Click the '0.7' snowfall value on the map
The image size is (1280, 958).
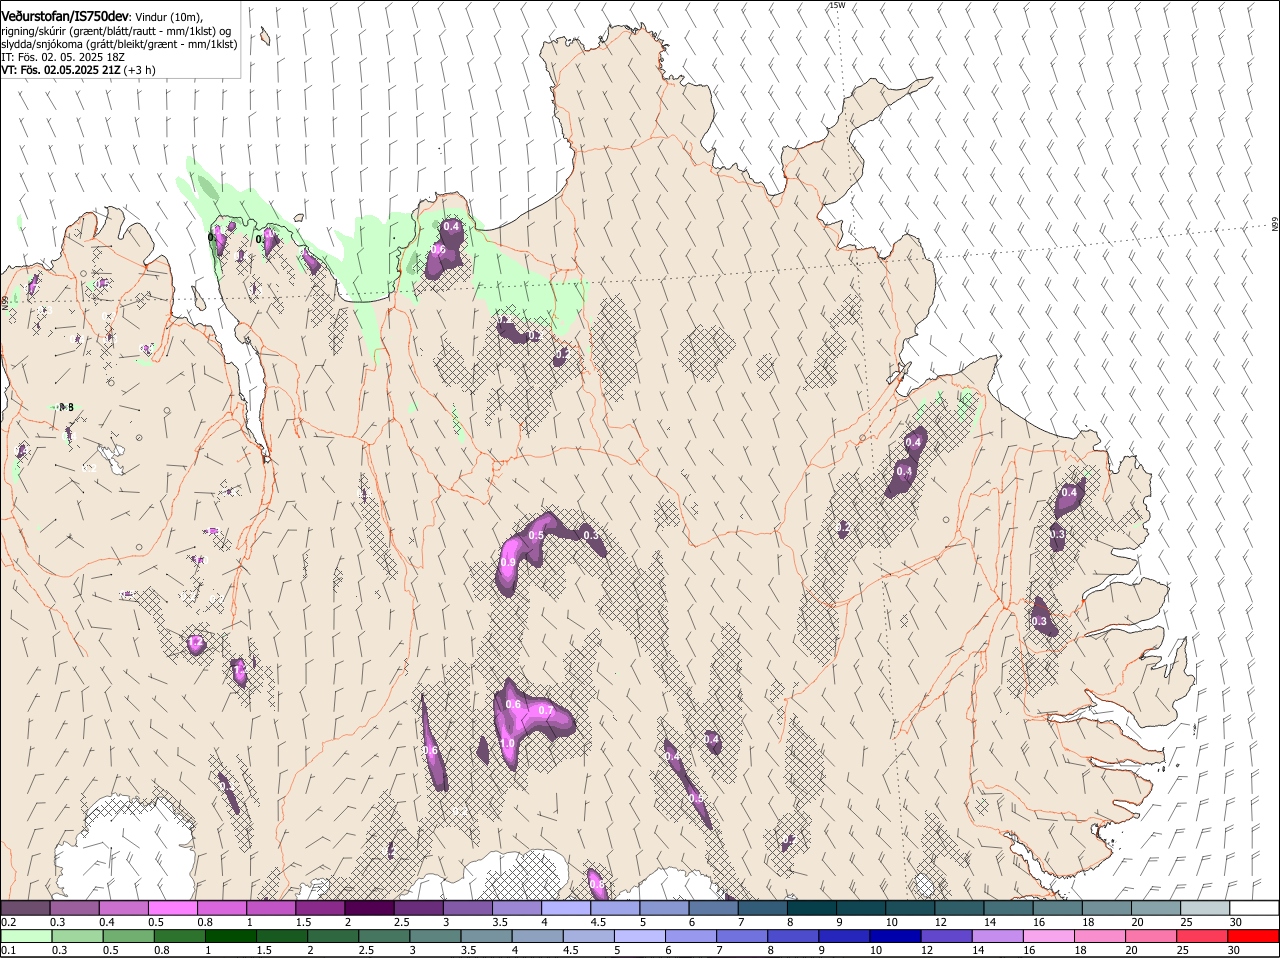tap(546, 711)
